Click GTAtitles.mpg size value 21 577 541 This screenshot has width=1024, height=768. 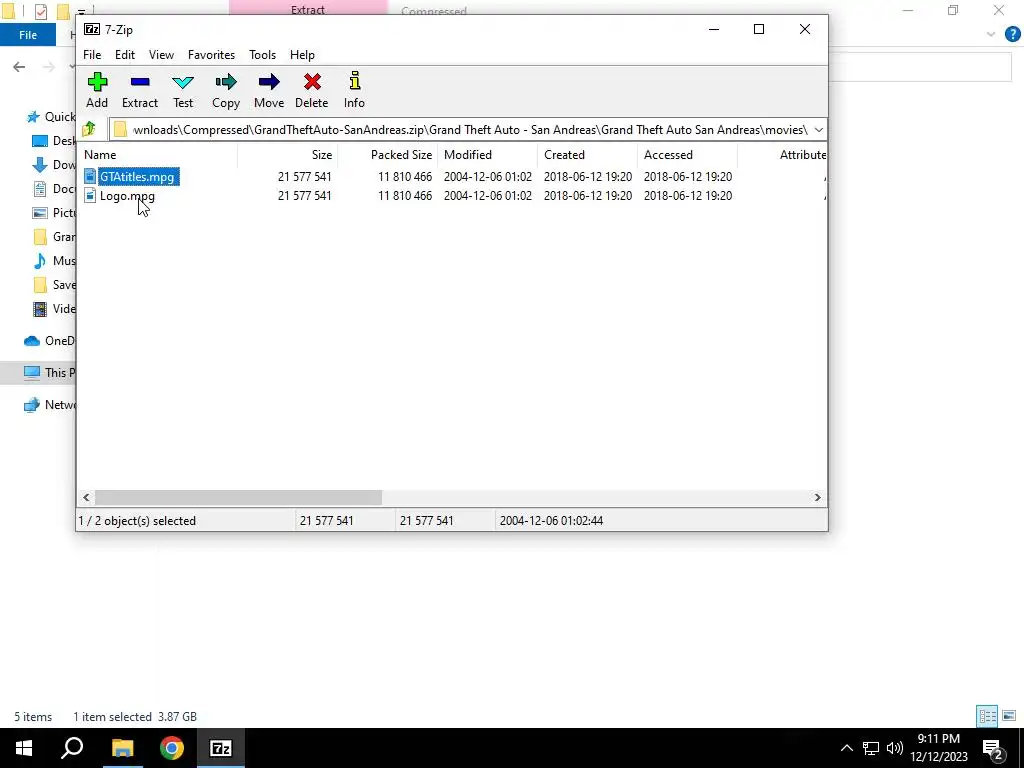coord(304,177)
